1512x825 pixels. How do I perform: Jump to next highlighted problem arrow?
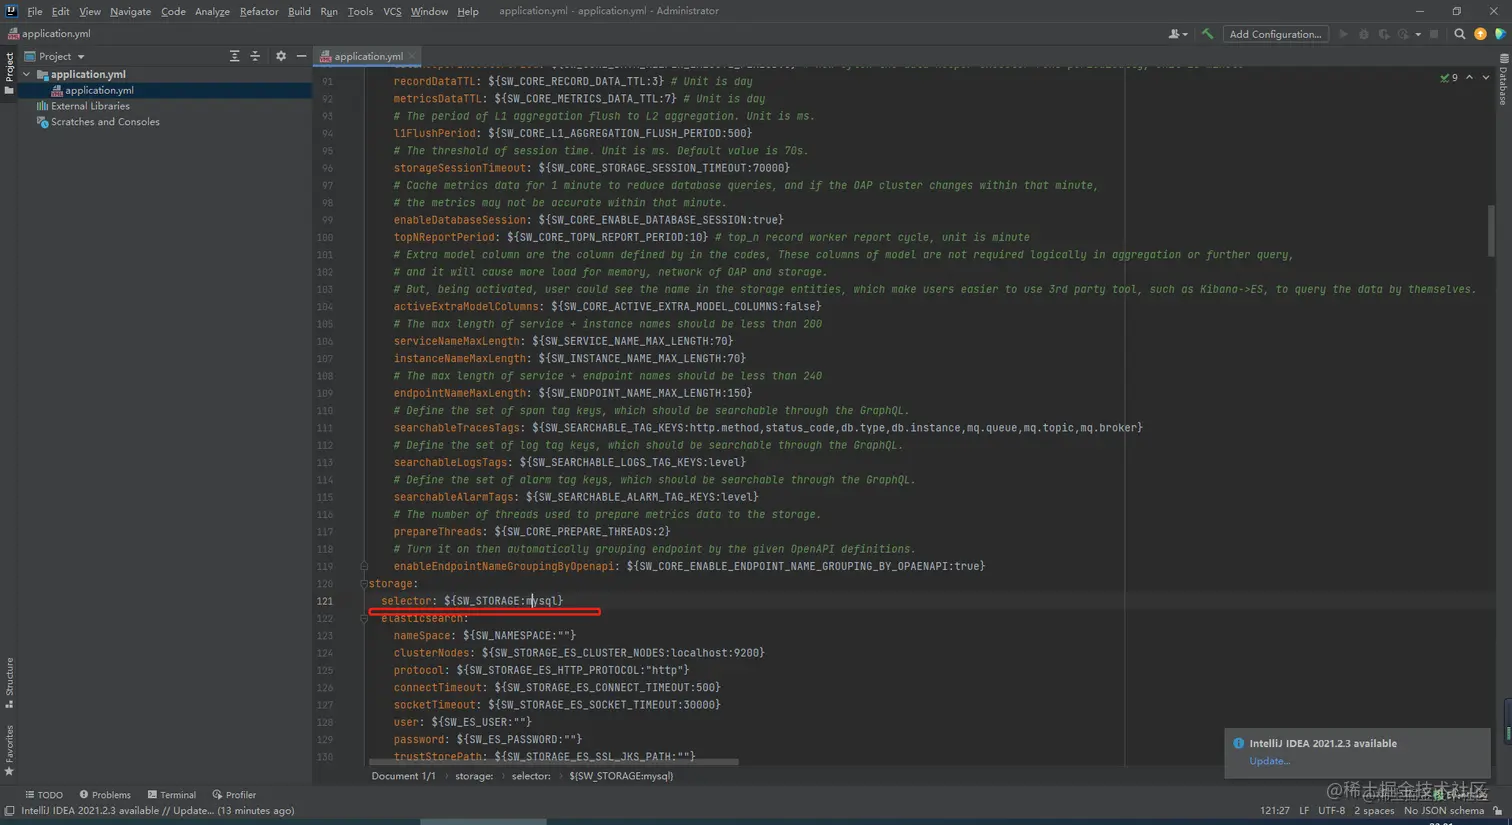pos(1486,77)
